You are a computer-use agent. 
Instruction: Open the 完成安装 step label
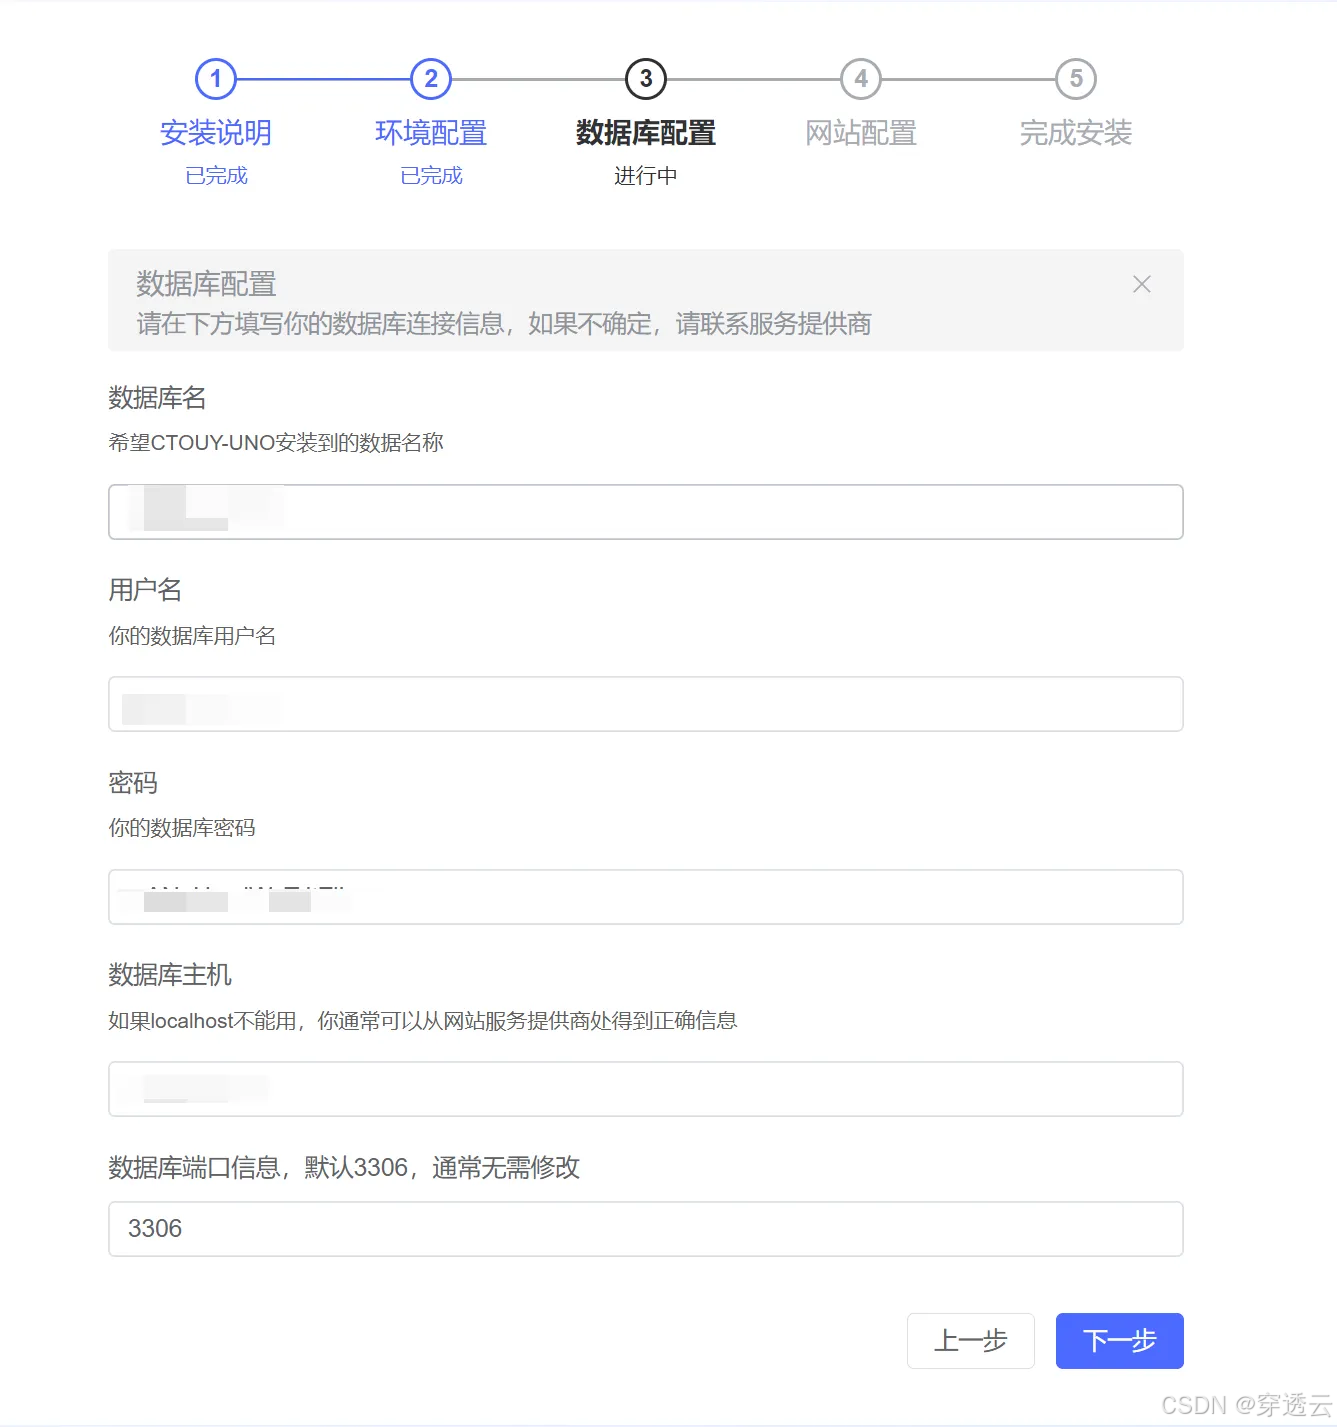[x=1074, y=133]
